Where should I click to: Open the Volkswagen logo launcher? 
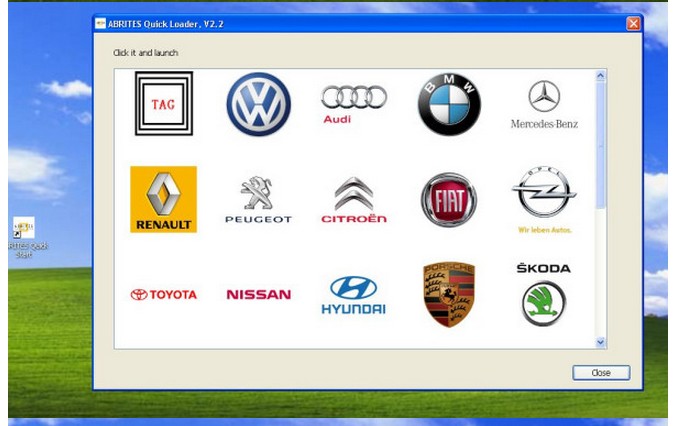(x=258, y=104)
